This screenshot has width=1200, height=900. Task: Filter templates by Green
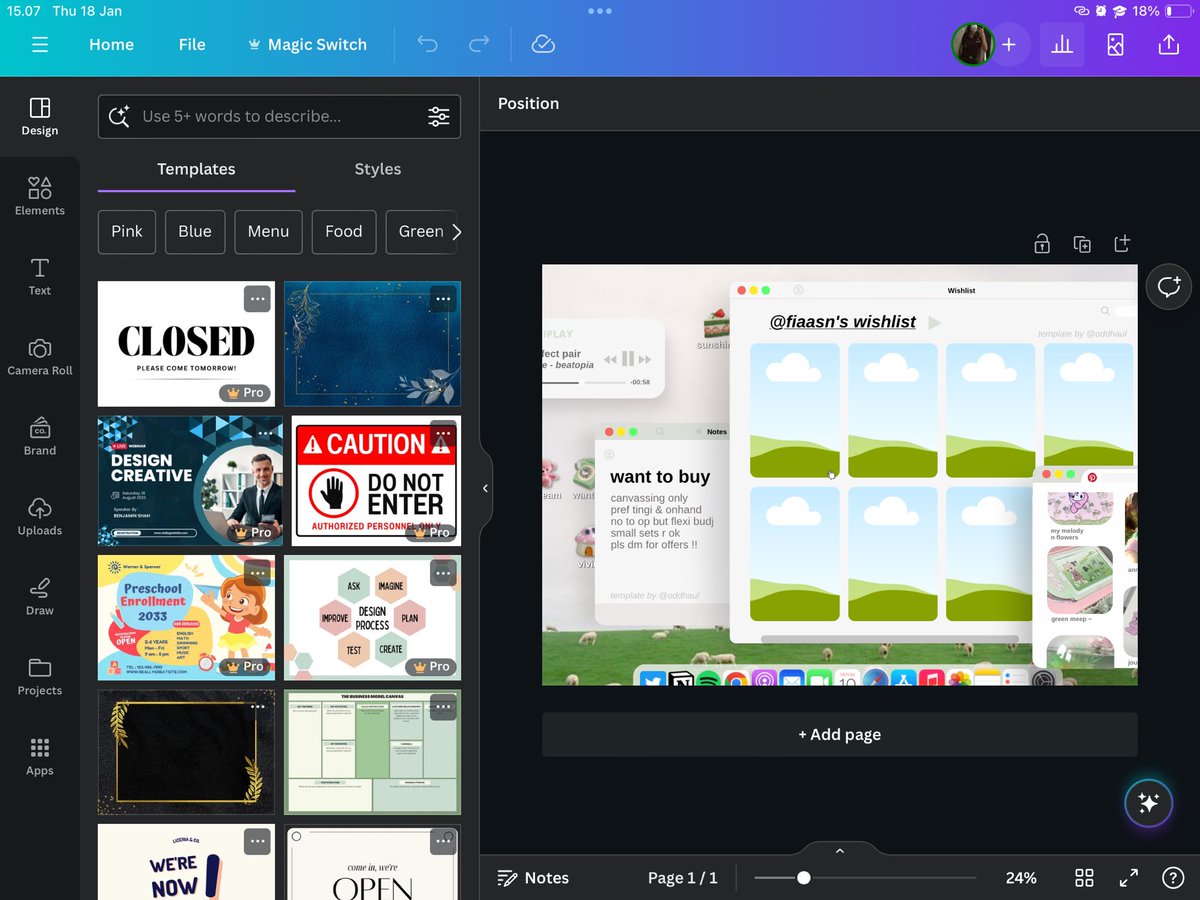[421, 231]
